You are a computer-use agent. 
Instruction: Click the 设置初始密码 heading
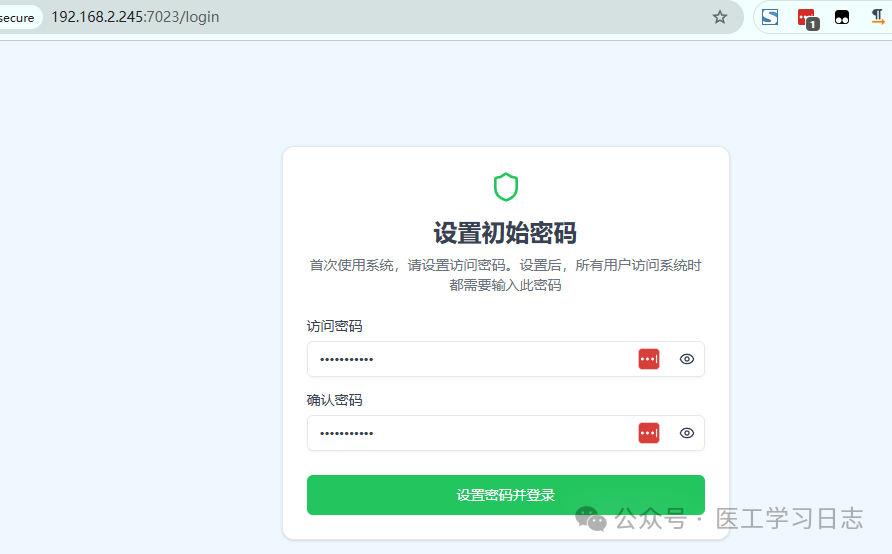(506, 233)
